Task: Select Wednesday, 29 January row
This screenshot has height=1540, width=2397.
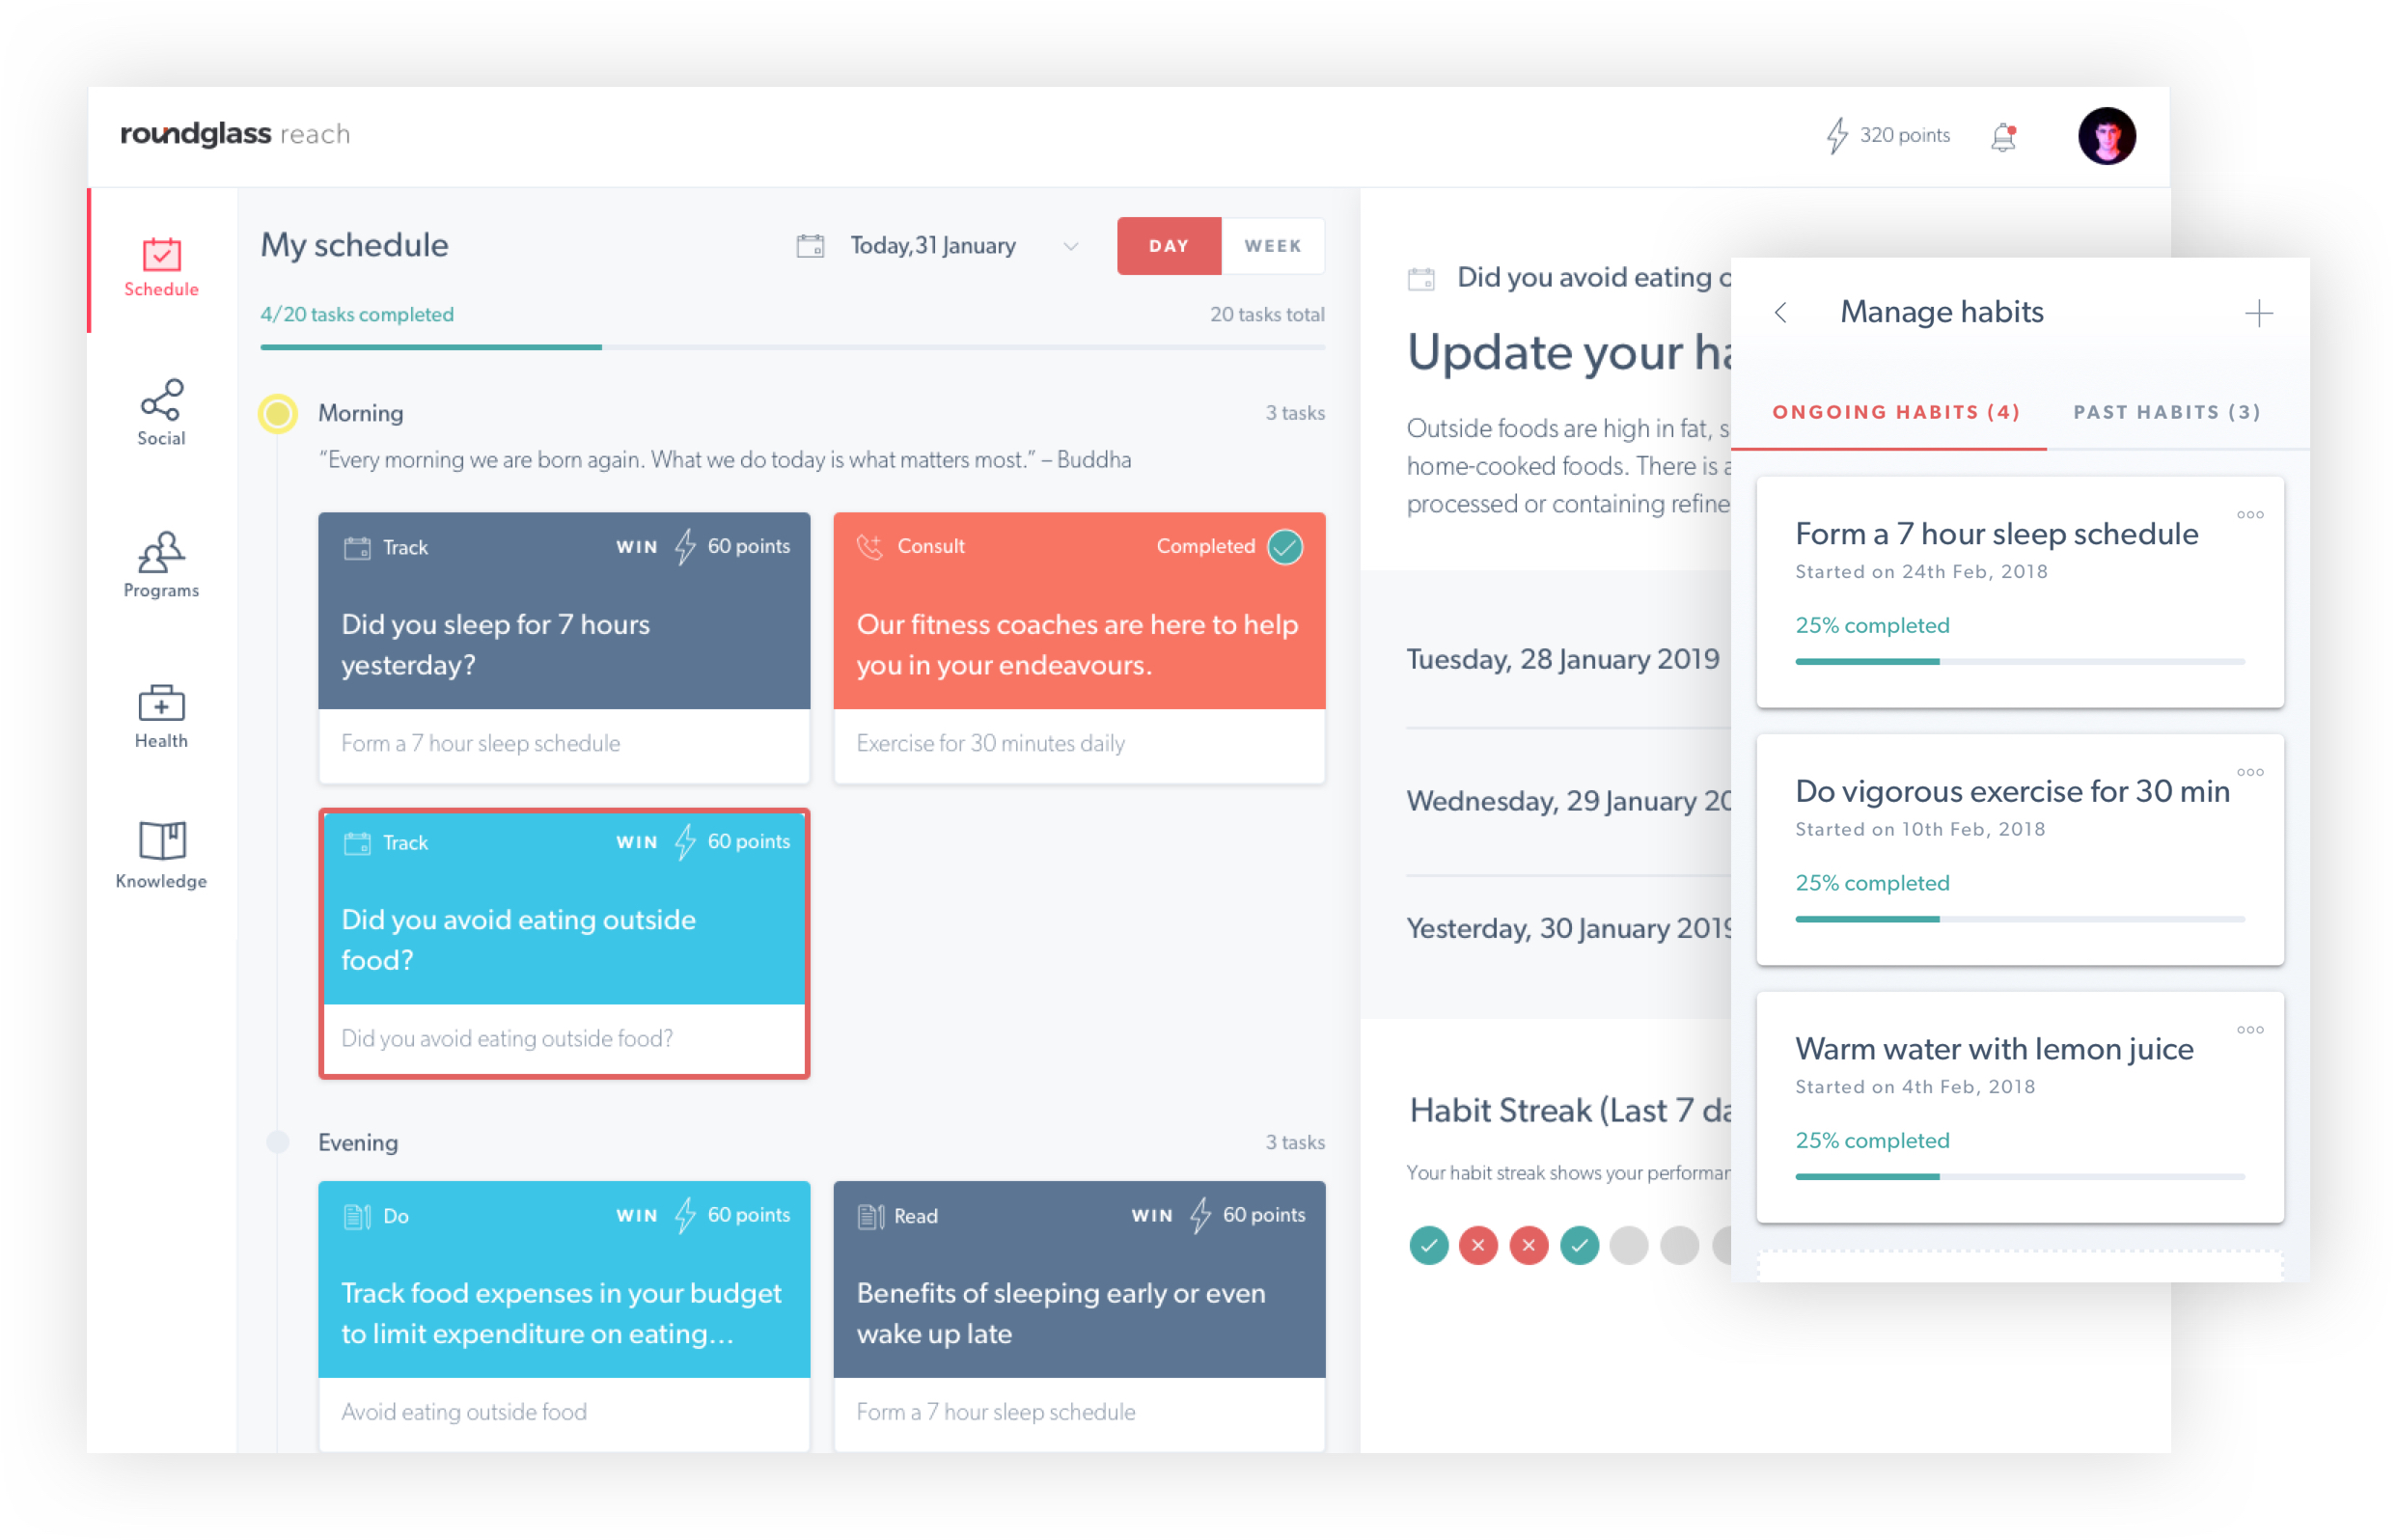Action: (x=1568, y=800)
